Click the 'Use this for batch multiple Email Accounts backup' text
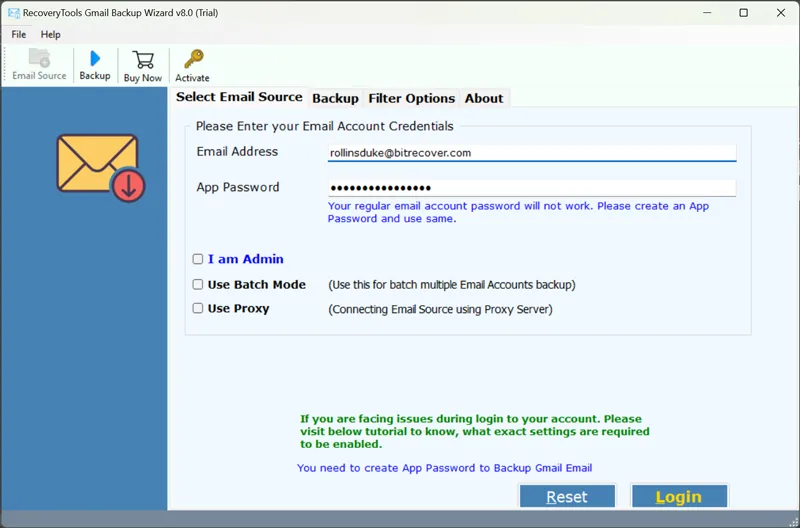This screenshot has width=800, height=528. click(x=452, y=285)
